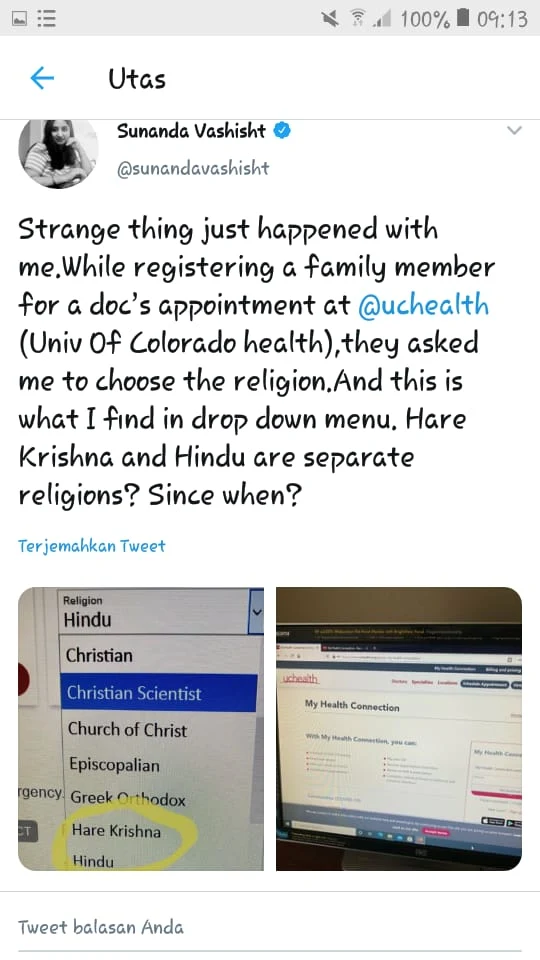Screen dimensions: 540x960
Task: Tap the Utas header title
Action: (x=137, y=79)
